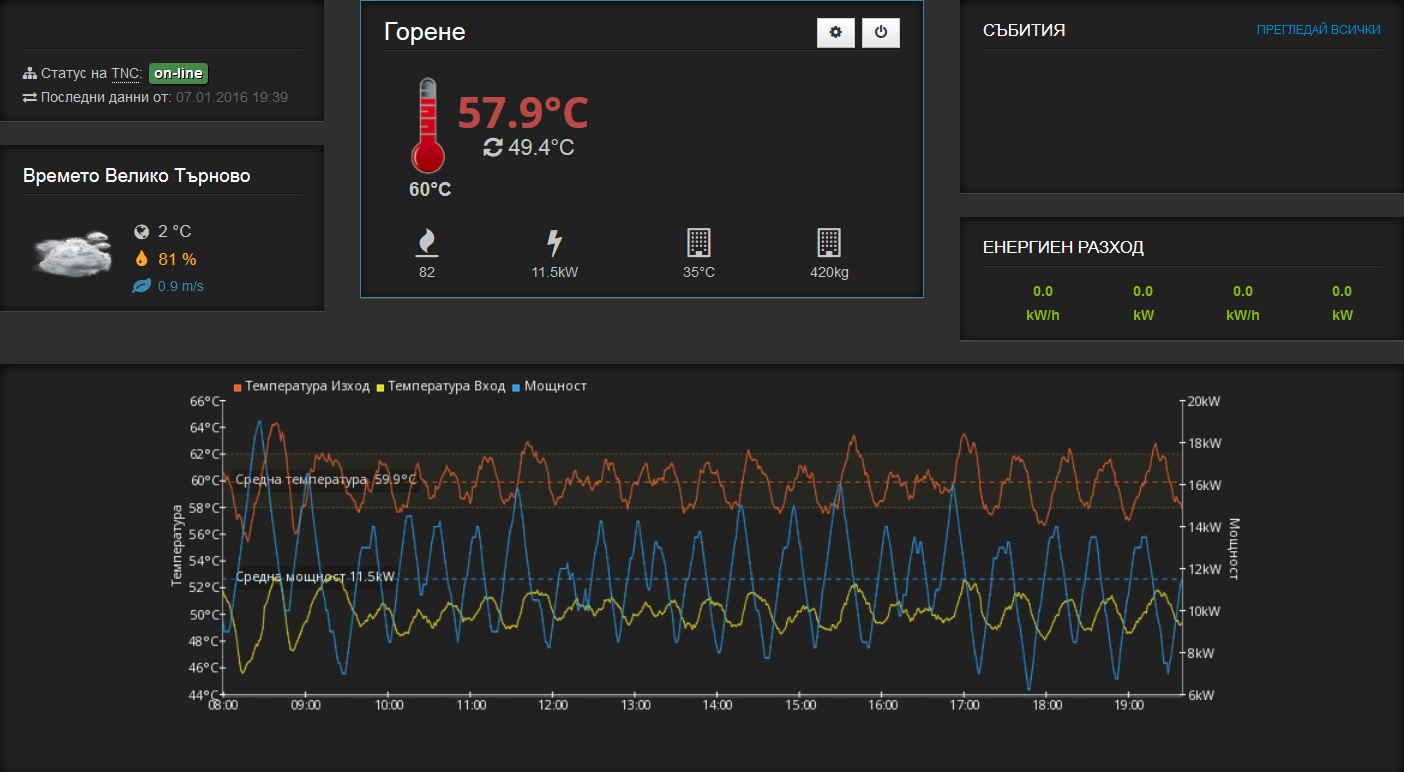Open the settings gear in Горене panel

point(835,33)
